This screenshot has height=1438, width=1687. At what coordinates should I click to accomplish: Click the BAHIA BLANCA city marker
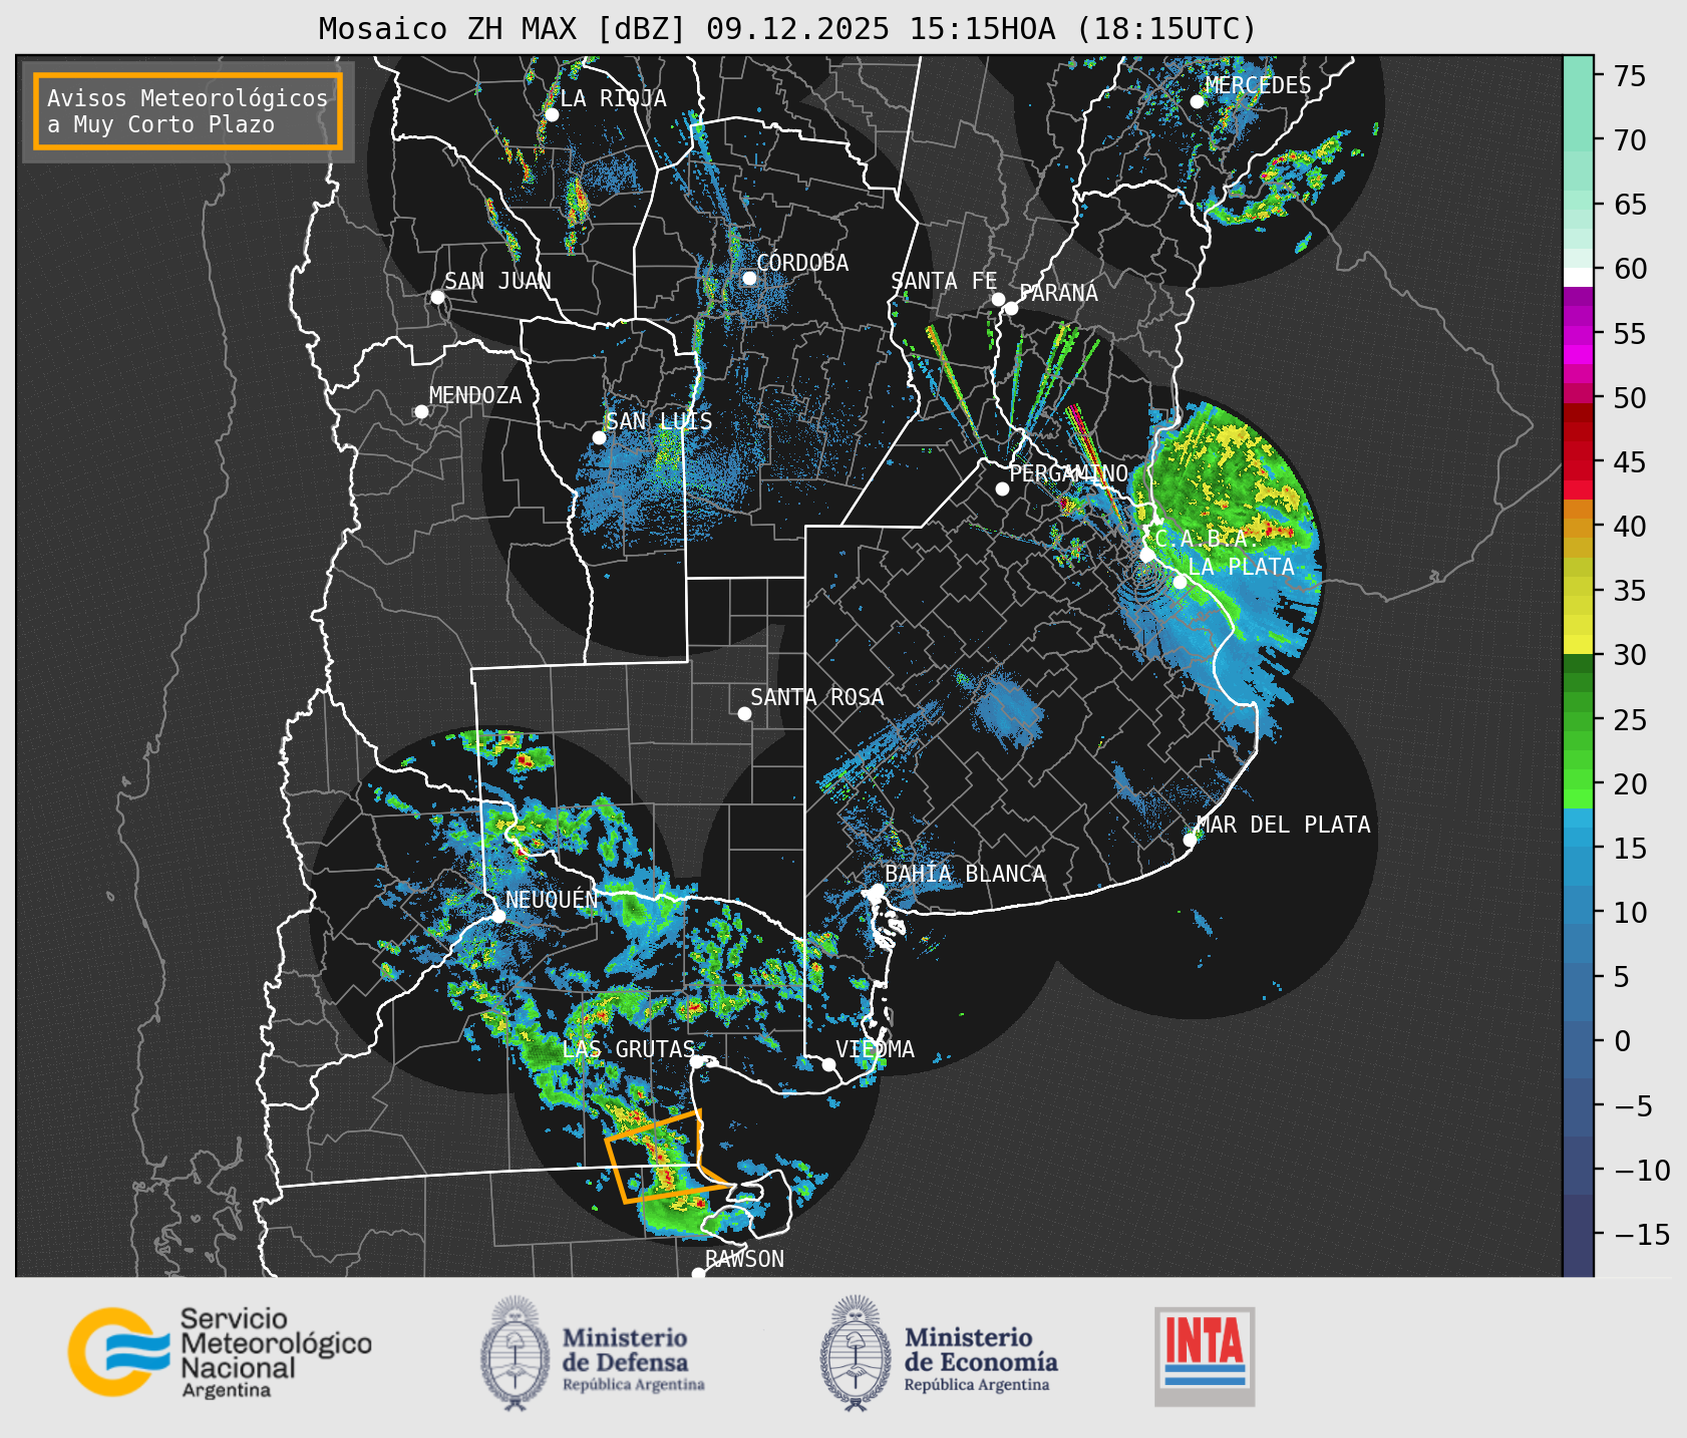[877, 890]
